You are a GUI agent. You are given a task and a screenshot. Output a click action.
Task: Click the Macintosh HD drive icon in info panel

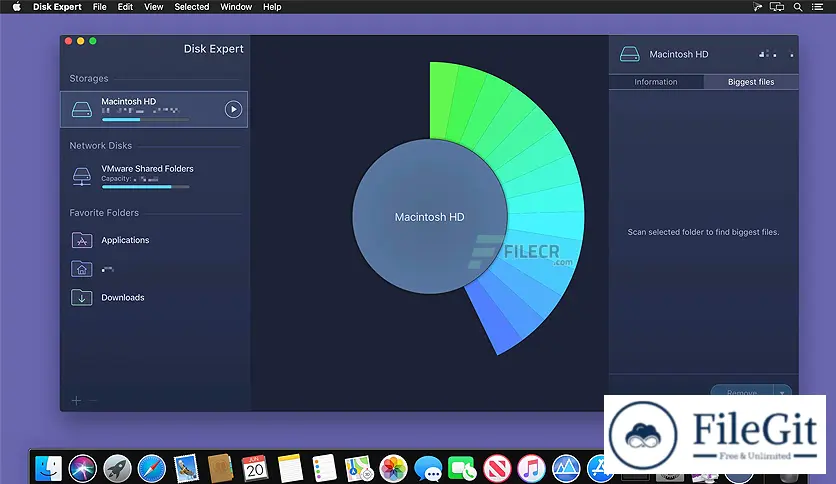(630, 54)
